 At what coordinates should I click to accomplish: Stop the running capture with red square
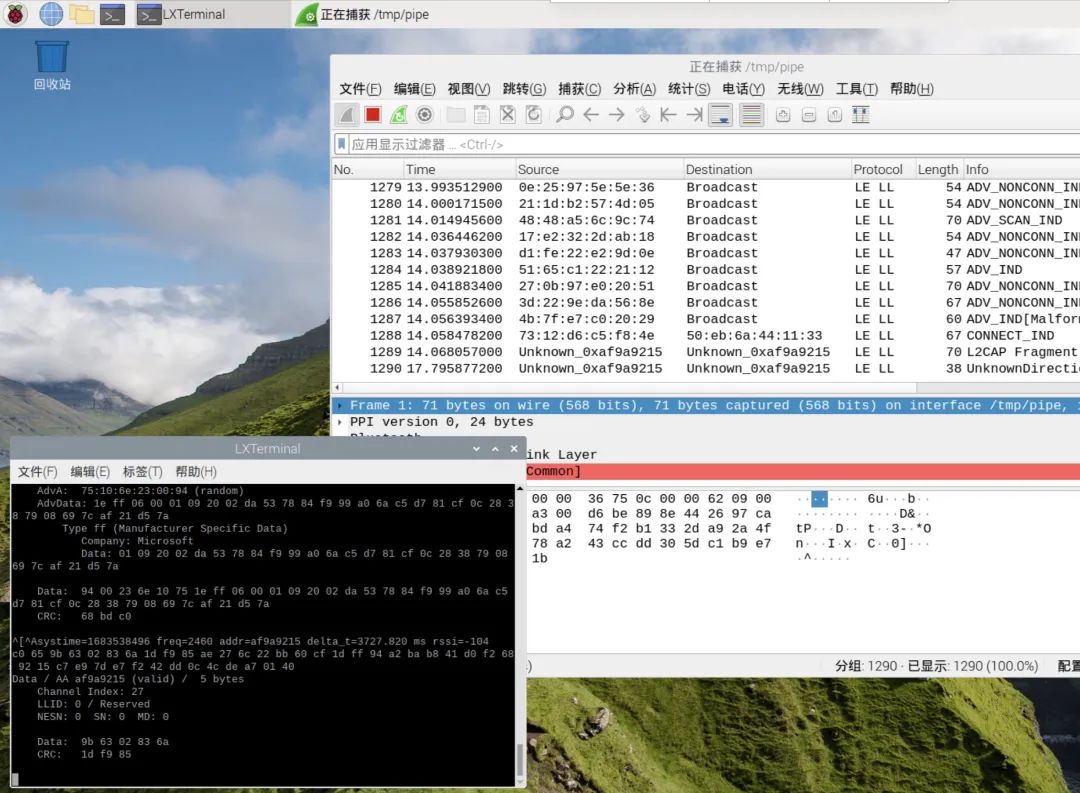(x=373, y=115)
